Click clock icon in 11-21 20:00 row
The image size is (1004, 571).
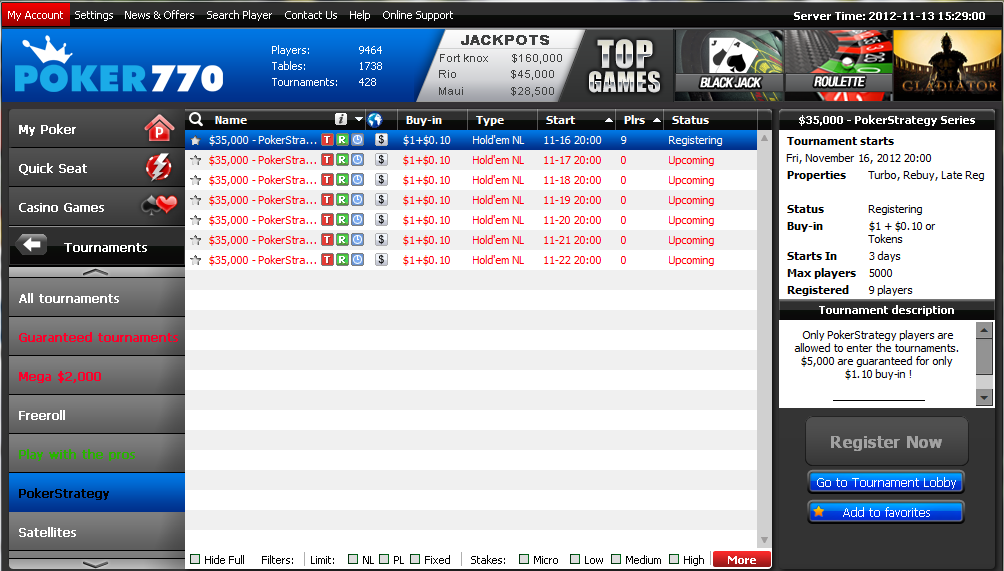click(357, 240)
